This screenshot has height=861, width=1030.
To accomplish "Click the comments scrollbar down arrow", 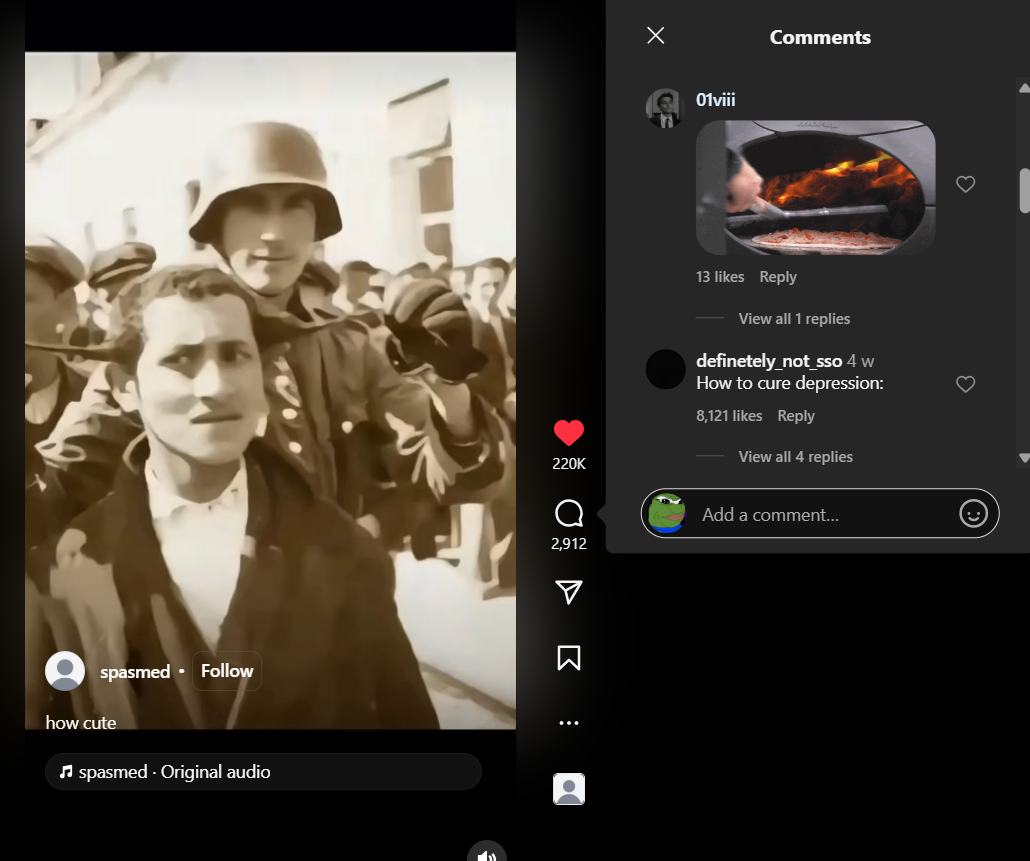I will tap(1024, 457).
